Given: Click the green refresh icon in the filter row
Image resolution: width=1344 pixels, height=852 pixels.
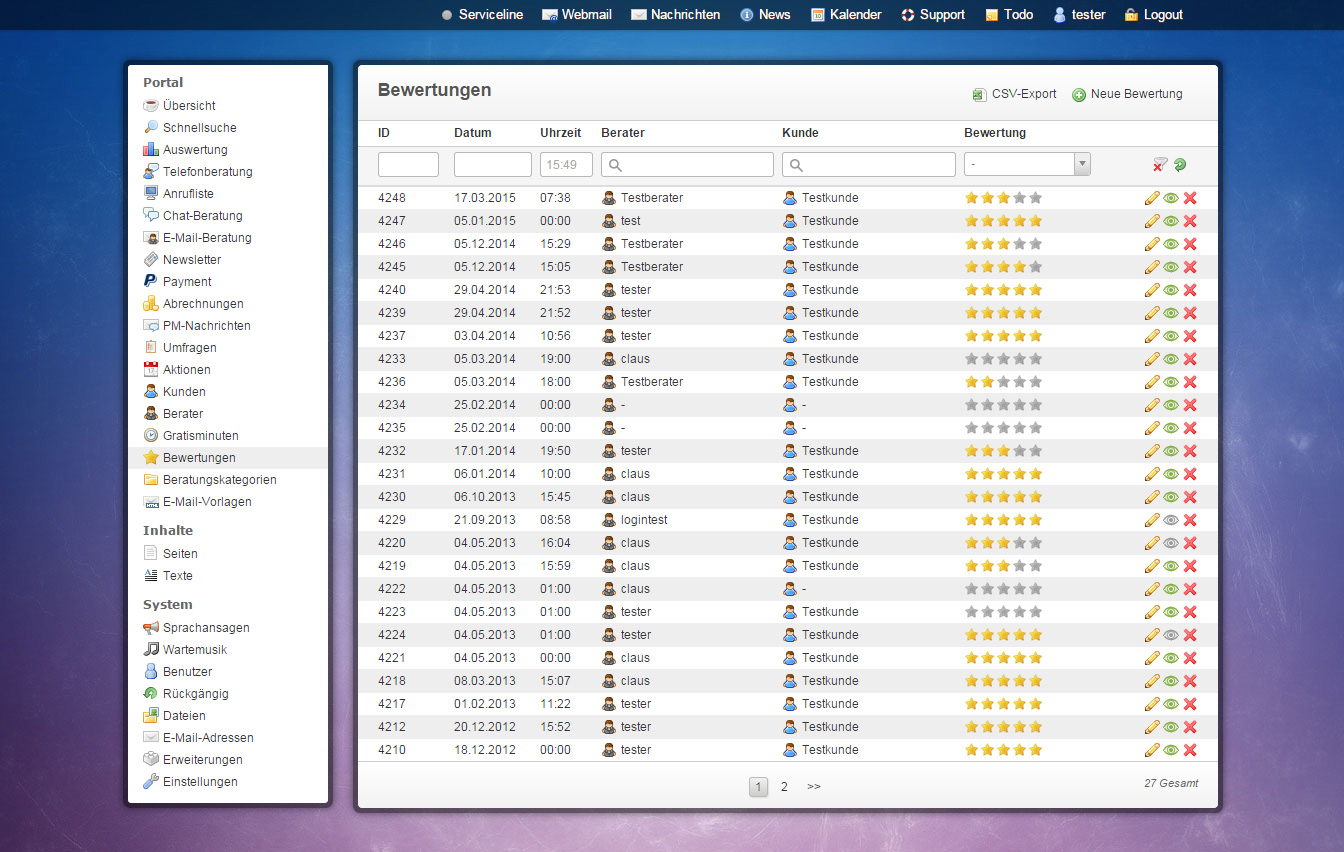Looking at the screenshot, I should (1180, 165).
